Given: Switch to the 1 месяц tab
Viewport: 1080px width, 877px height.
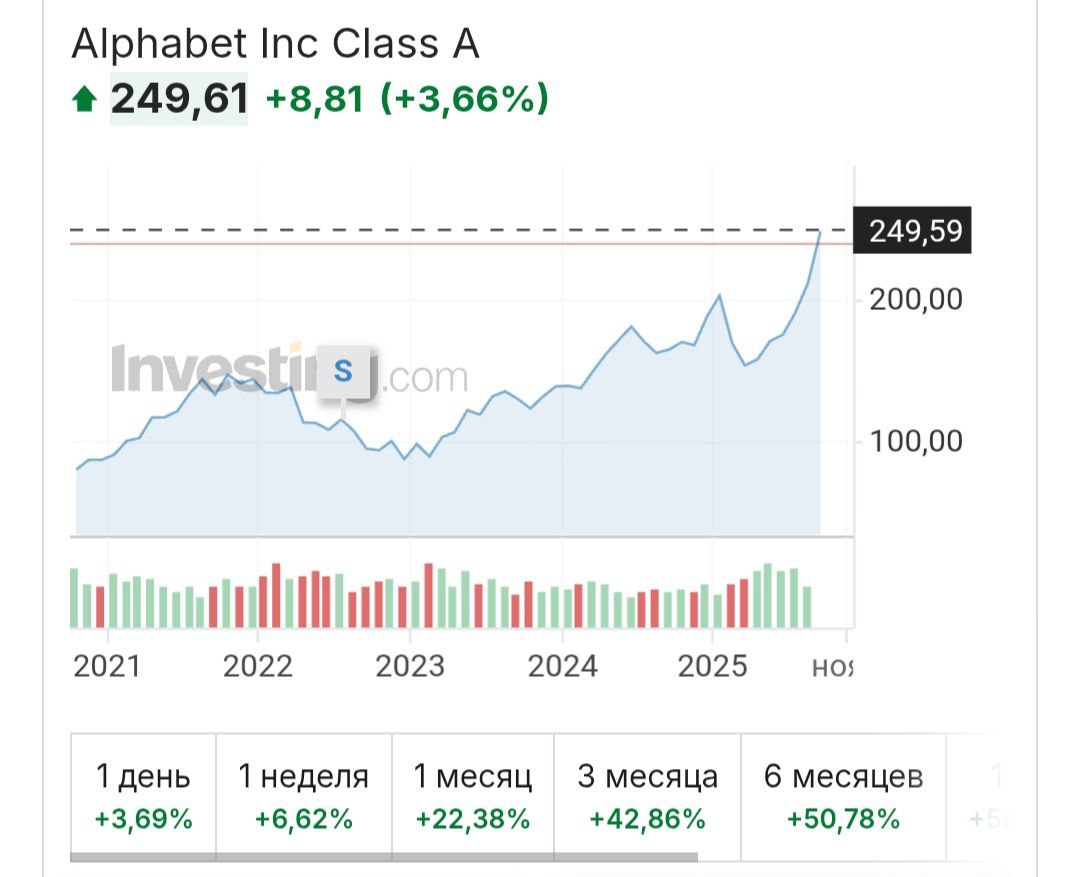Looking at the screenshot, I should (x=472, y=797).
